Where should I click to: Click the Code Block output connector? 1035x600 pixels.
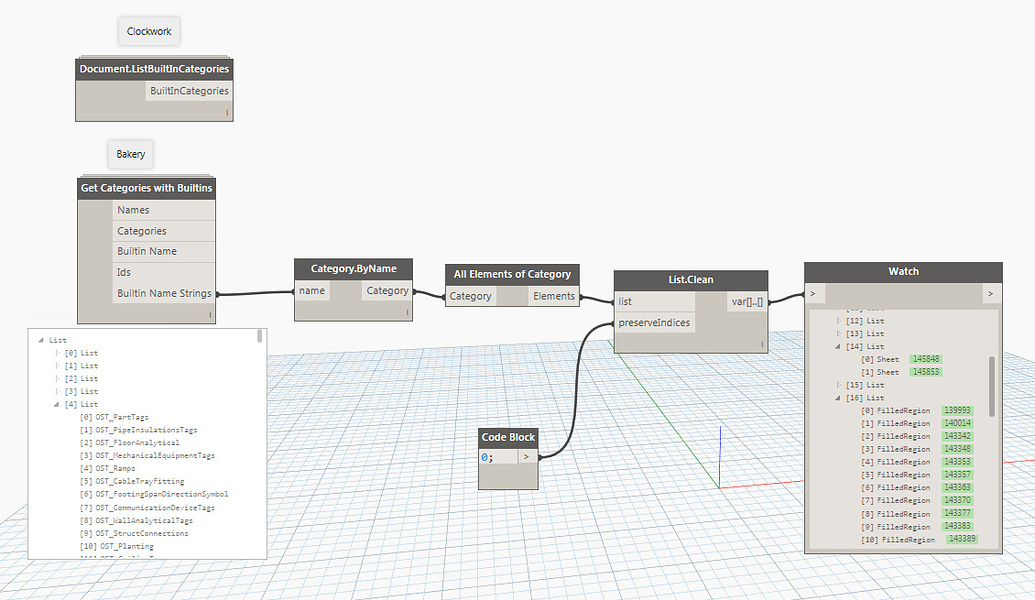[528, 456]
